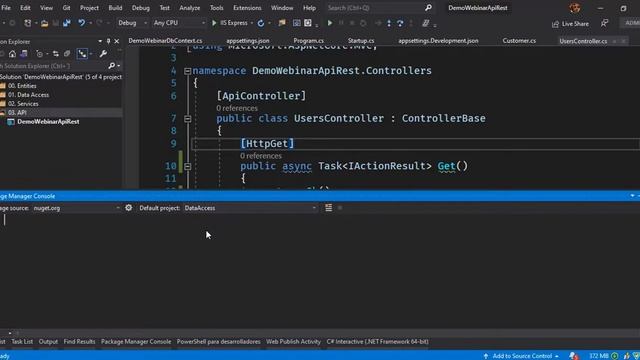
Task: Open the Default project DataAccess dropdown
Action: click(x=250, y=208)
